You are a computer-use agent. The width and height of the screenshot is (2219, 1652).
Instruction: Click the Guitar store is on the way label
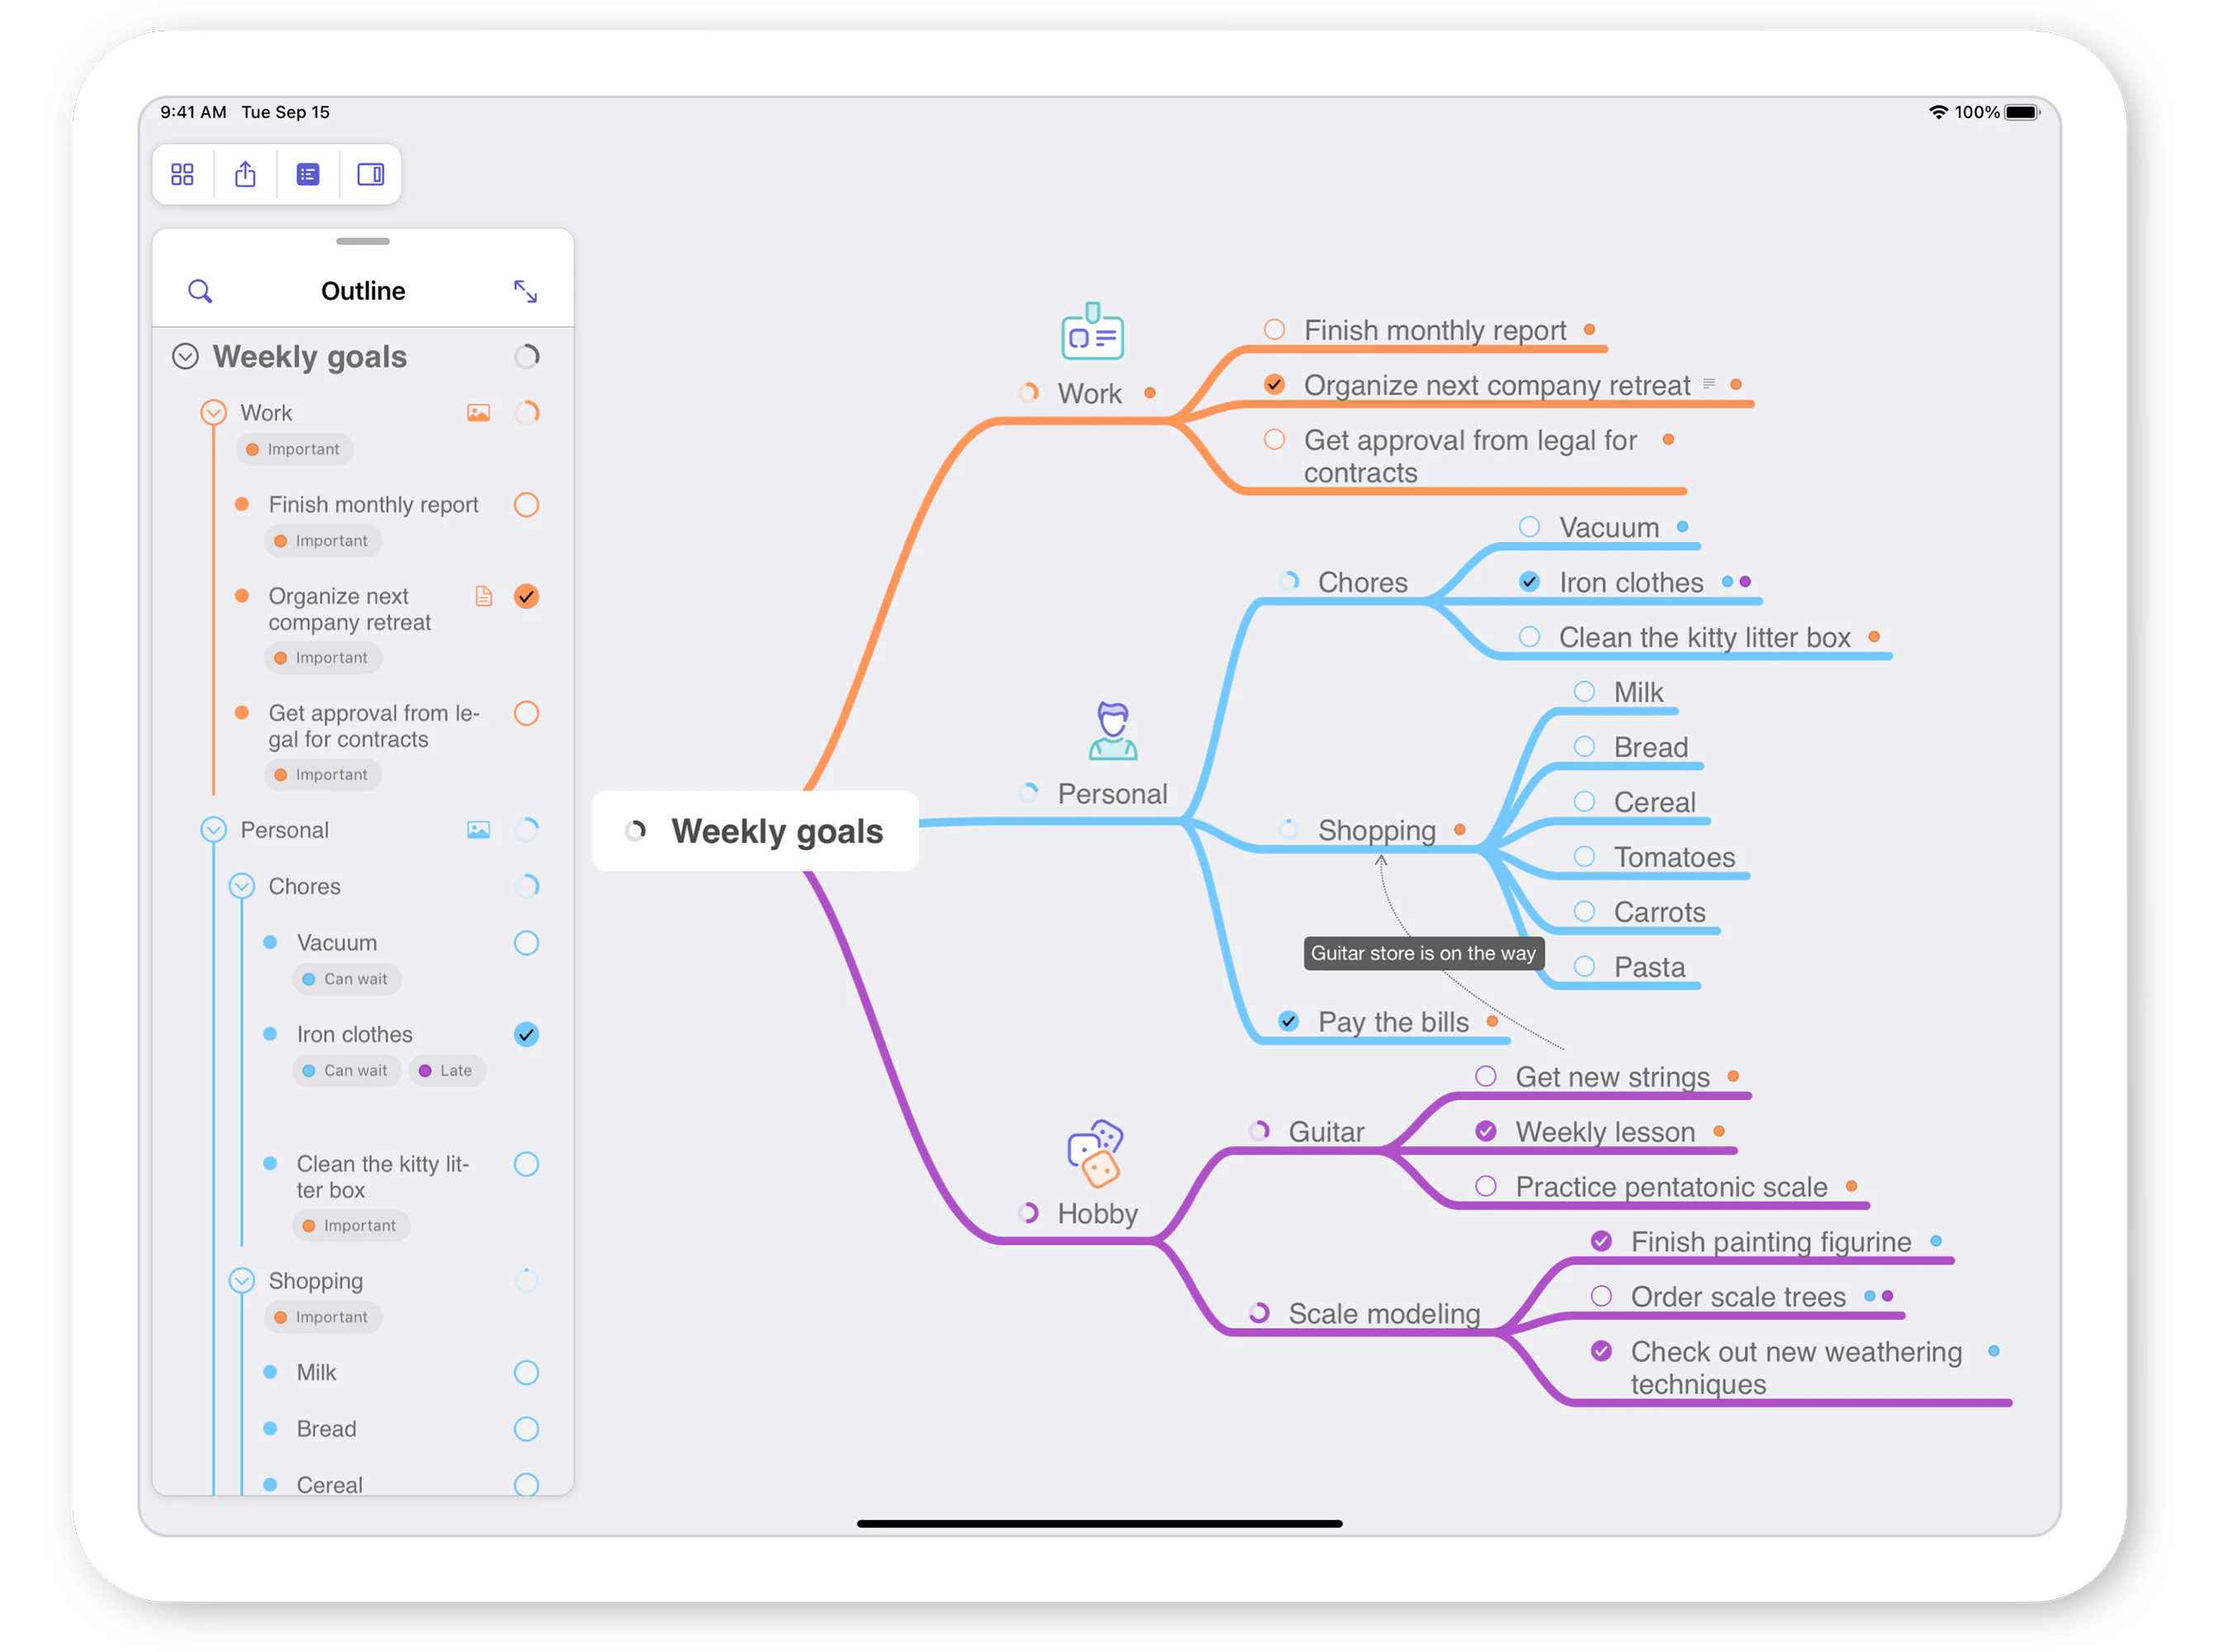click(x=1424, y=954)
